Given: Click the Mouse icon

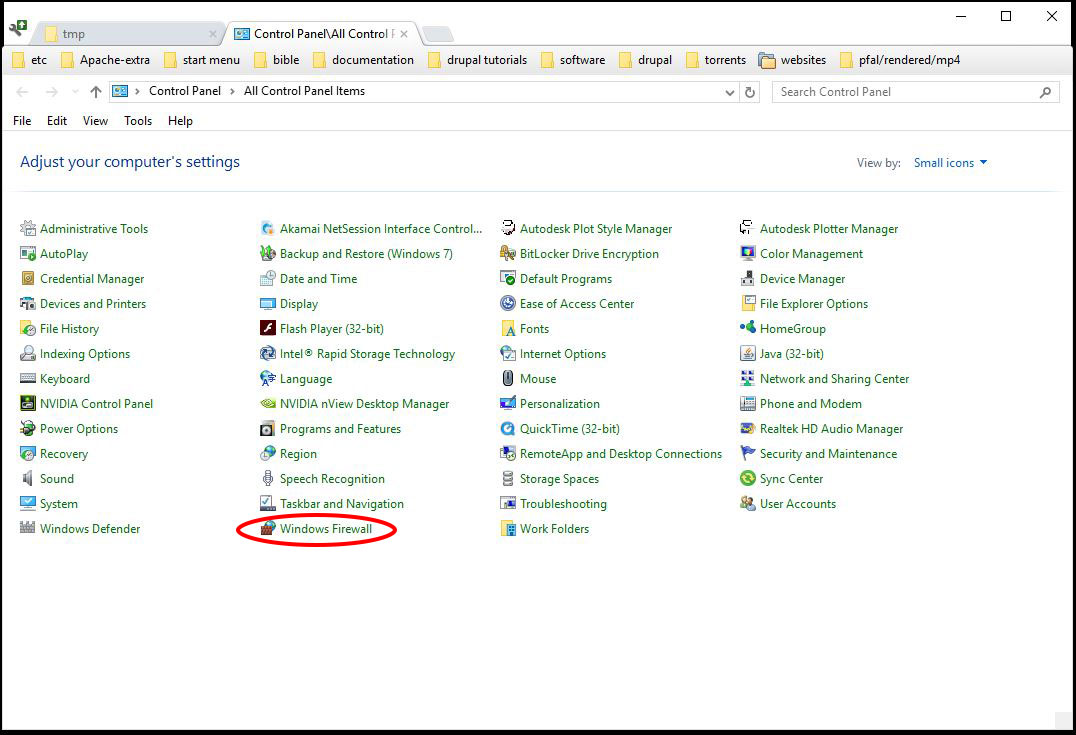Looking at the screenshot, I should (x=508, y=379).
